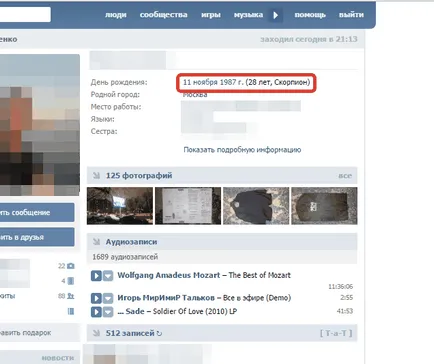The image size is (434, 364).
Task: Click the send gift link подарок
Action: [26, 333]
